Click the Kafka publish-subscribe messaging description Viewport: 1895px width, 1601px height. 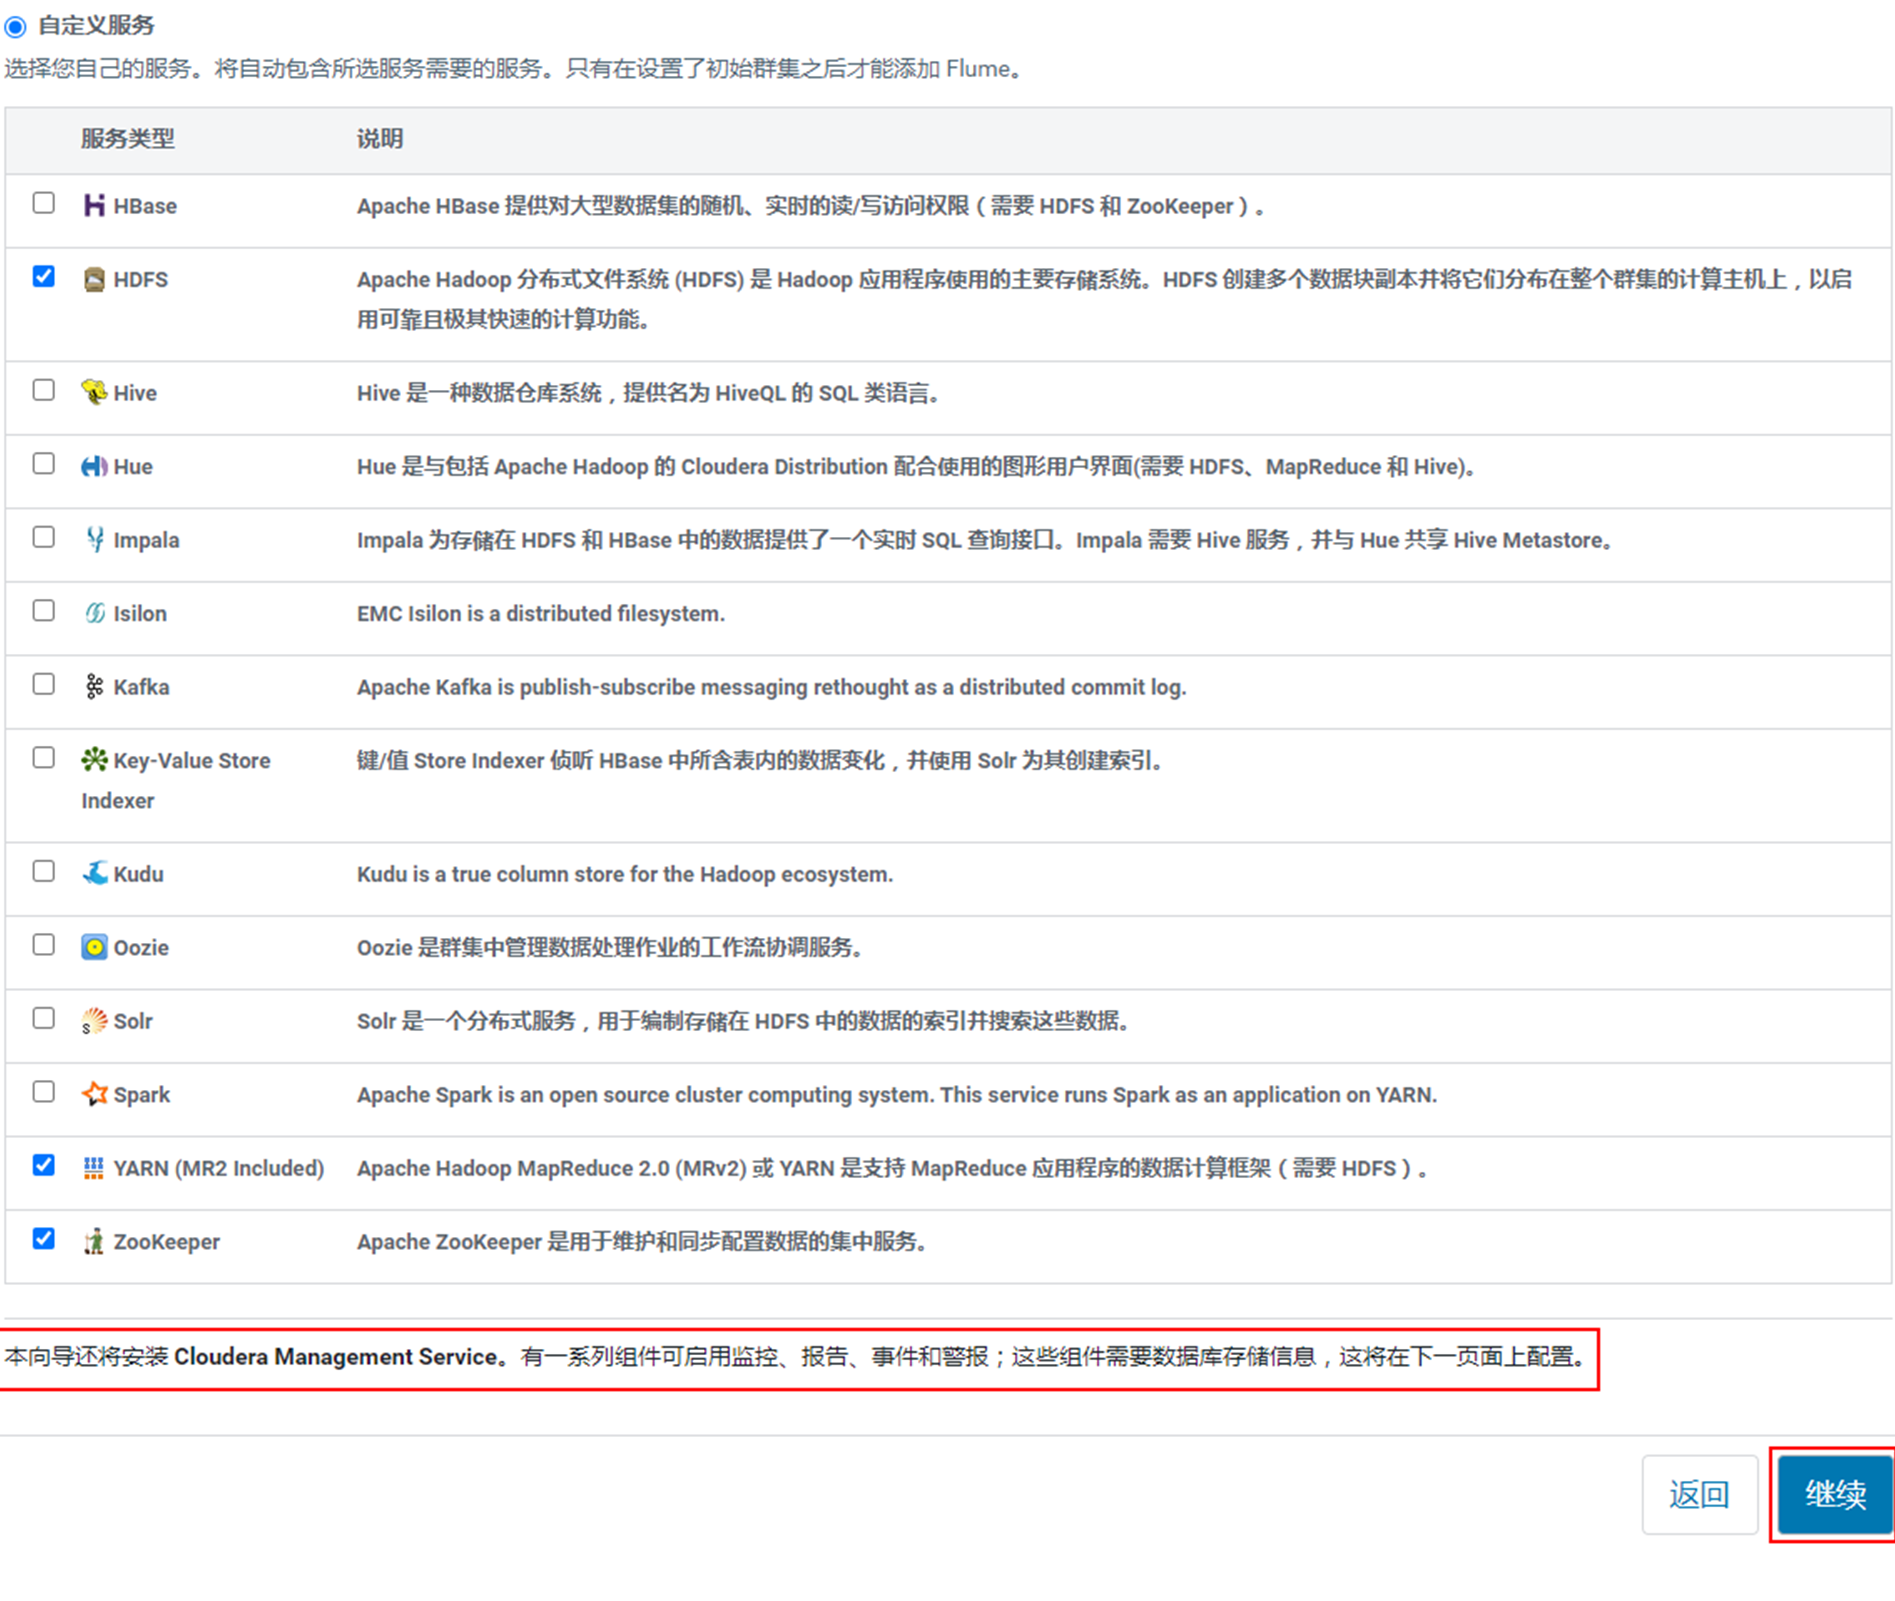pos(772,687)
